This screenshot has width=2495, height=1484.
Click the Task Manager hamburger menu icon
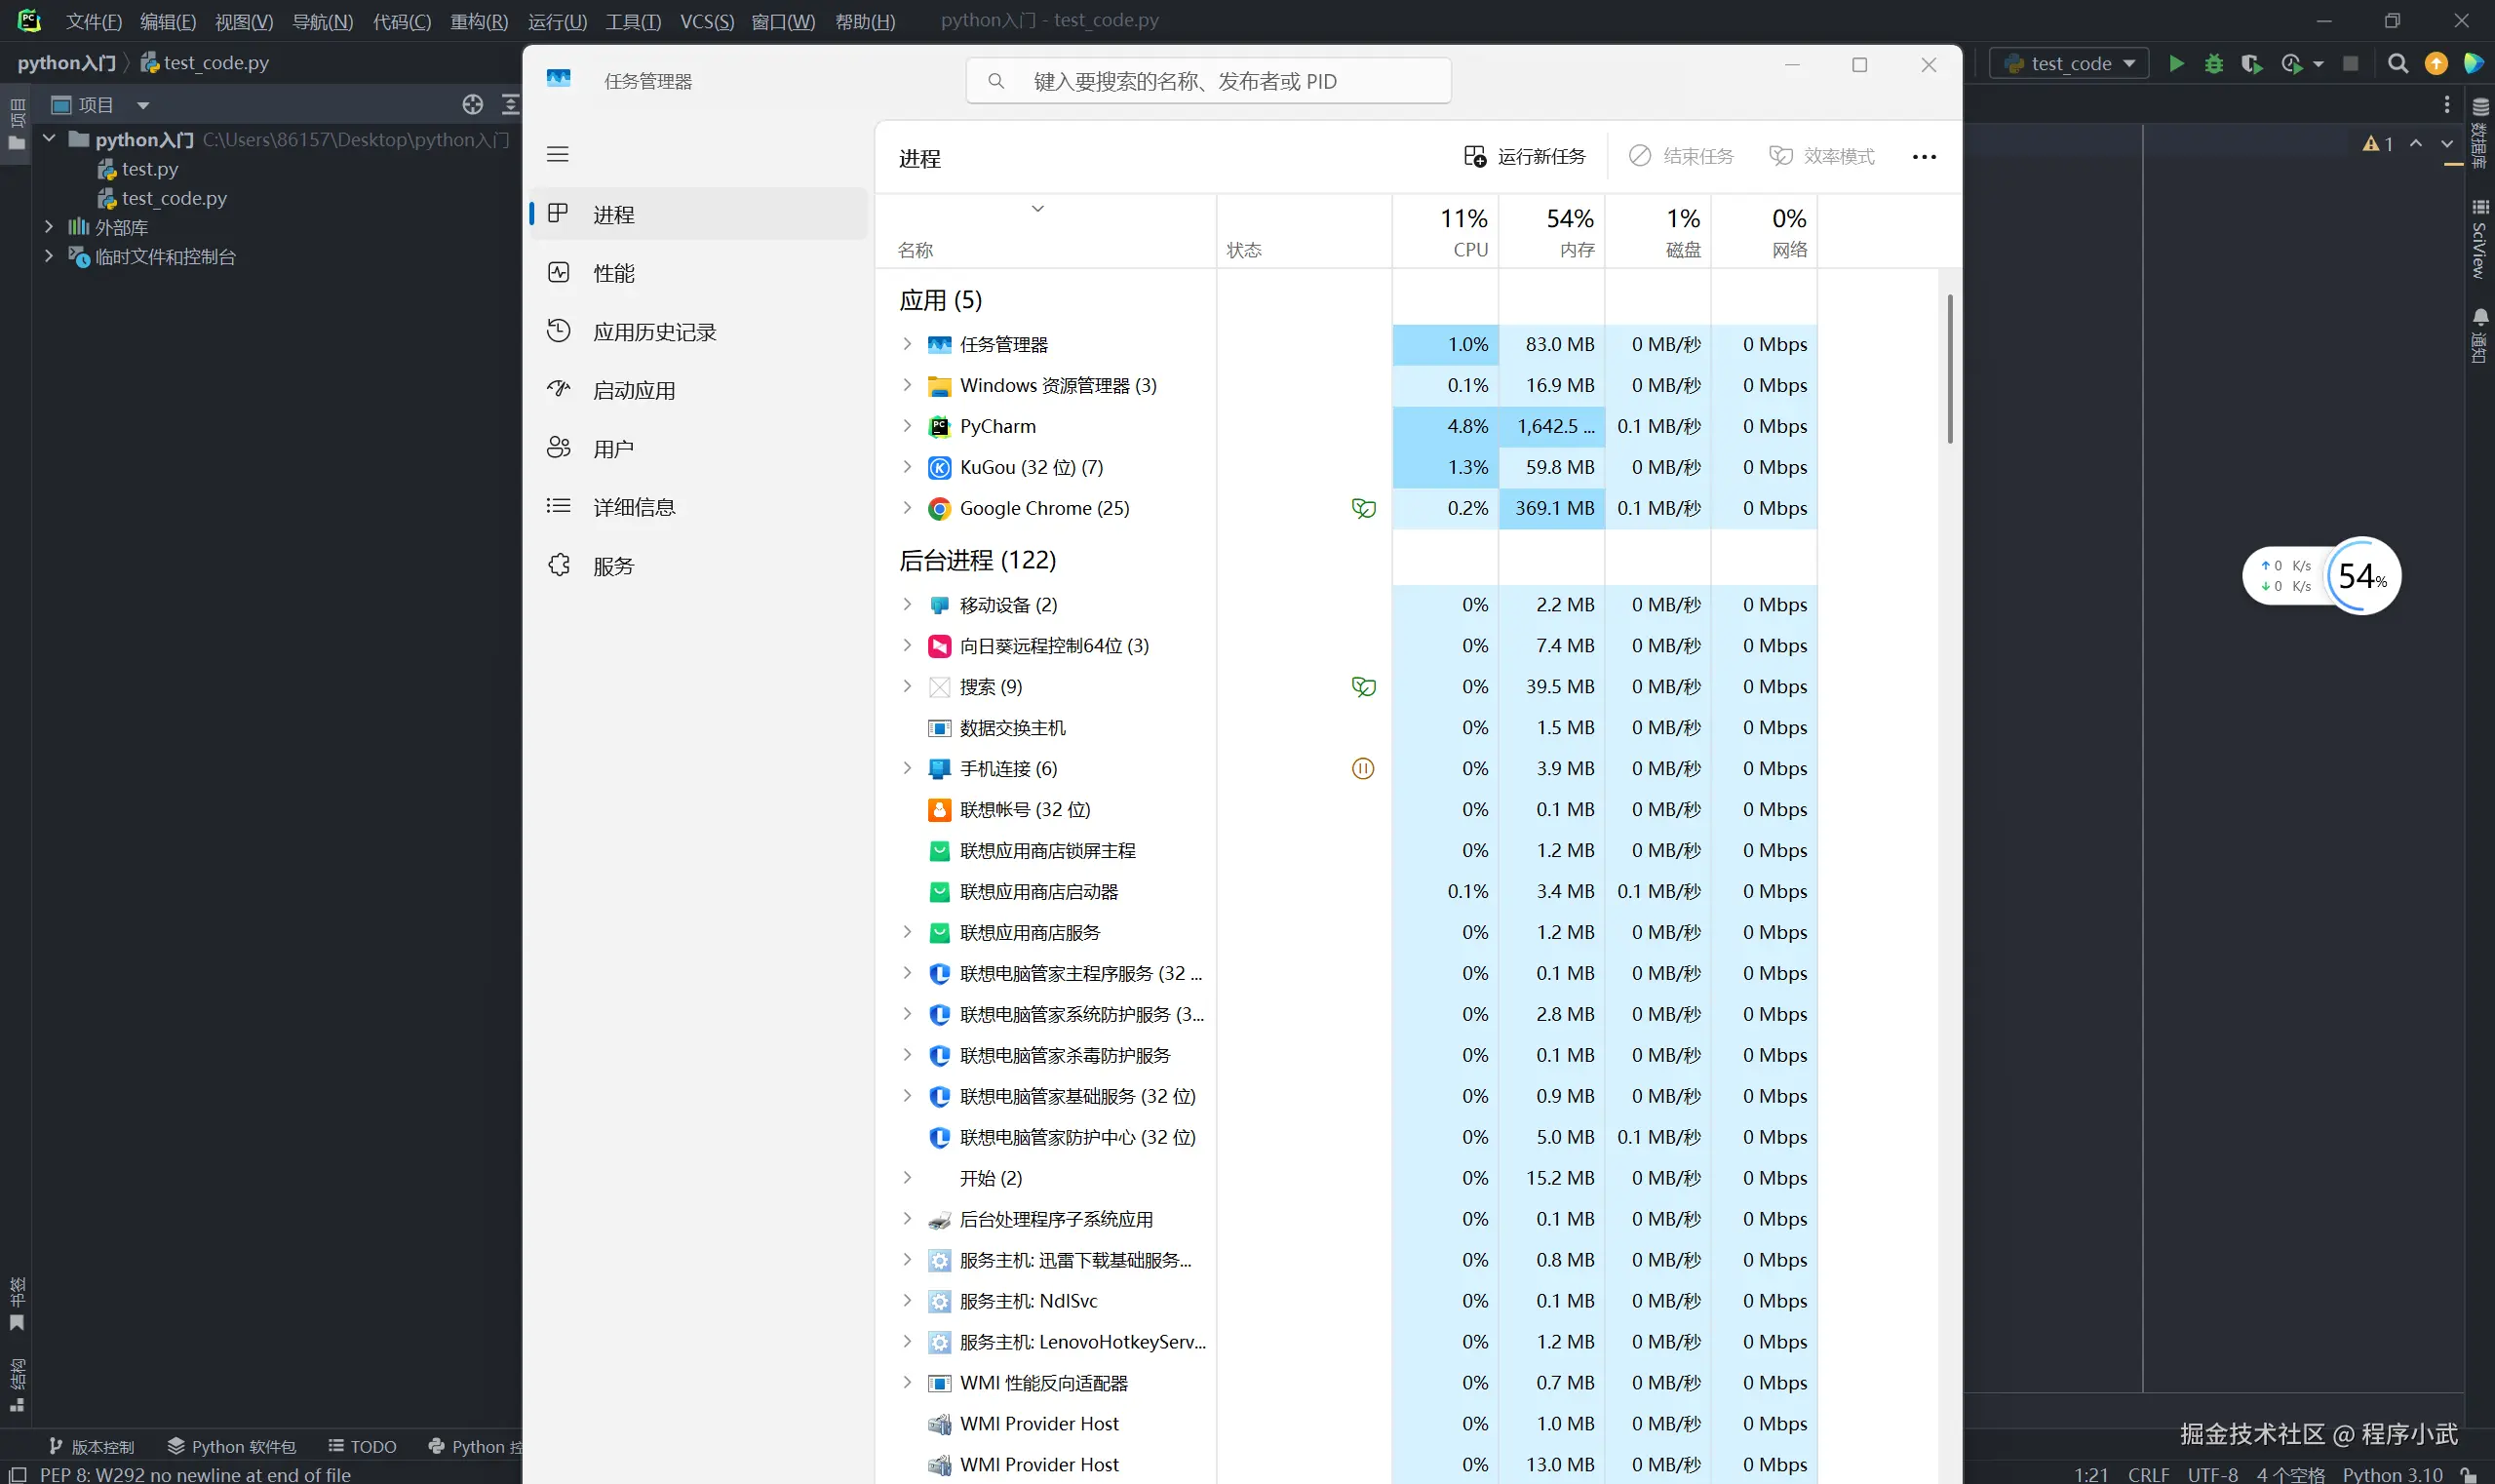point(558,154)
